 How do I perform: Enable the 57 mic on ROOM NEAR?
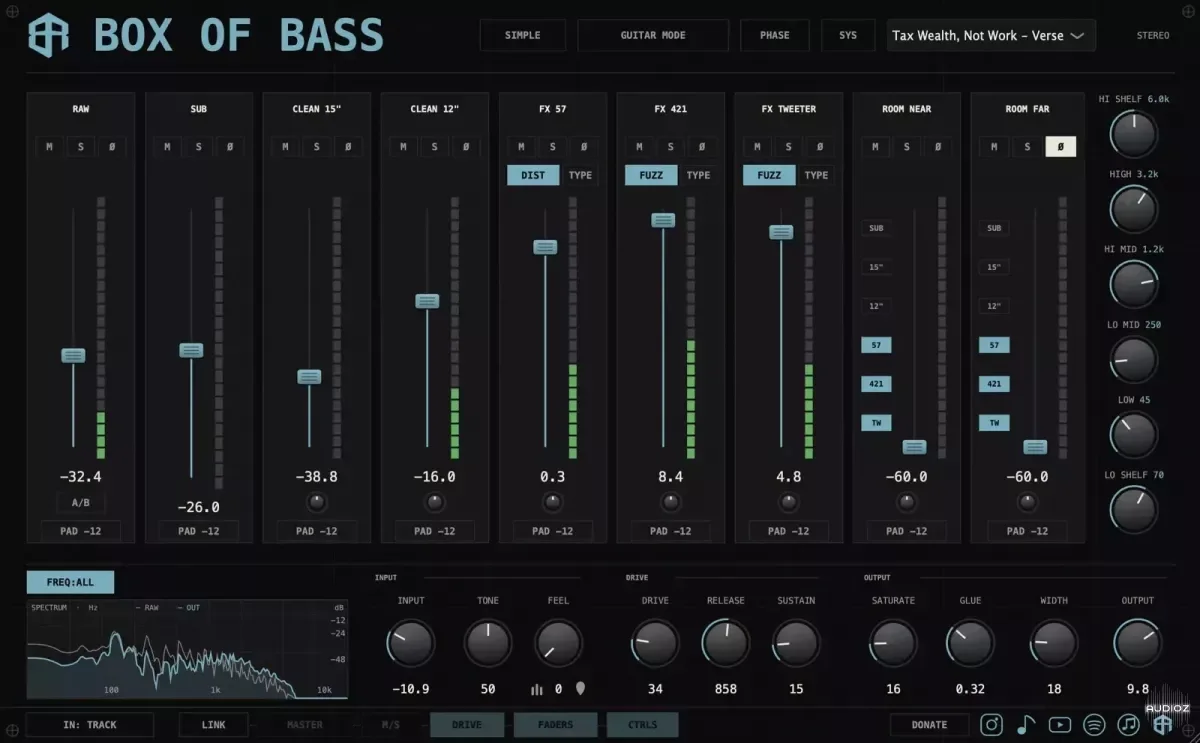tap(876, 345)
